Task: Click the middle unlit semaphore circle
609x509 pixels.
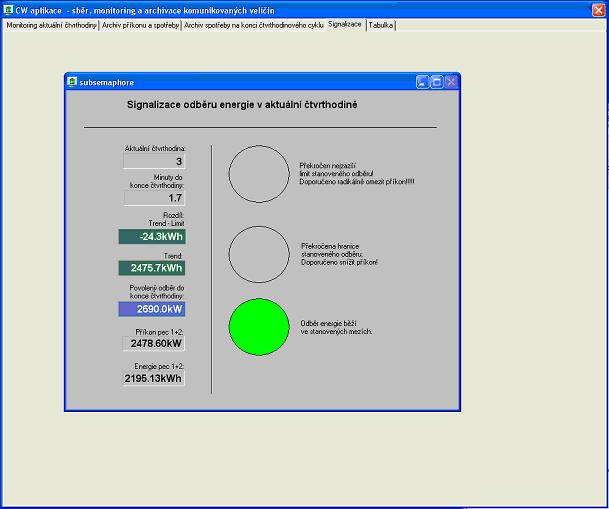Action: [x=258, y=254]
